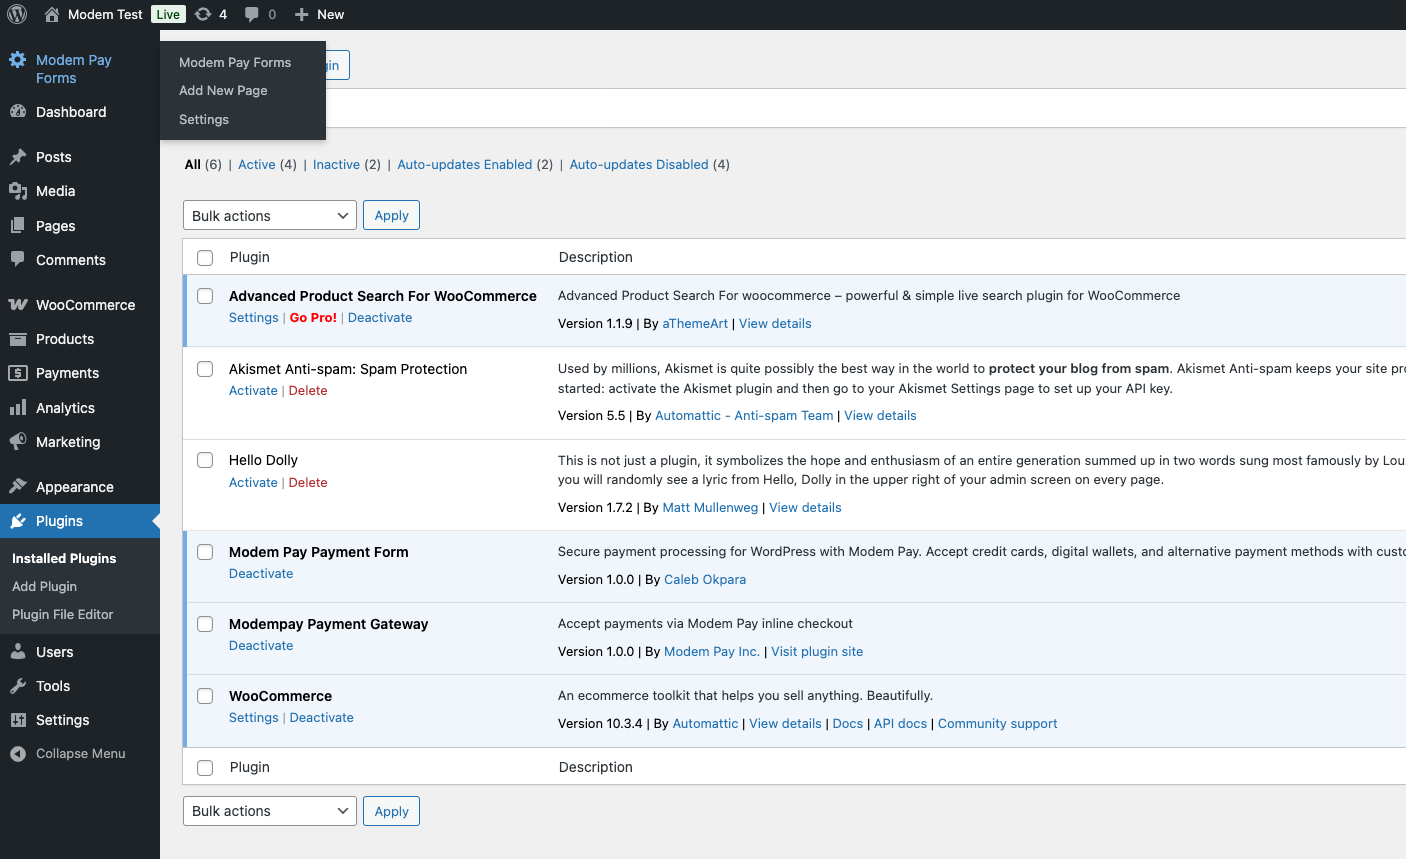The width and height of the screenshot is (1406, 859).
Task: Tick the Modempay Payment Gateway checkbox
Action: coord(205,624)
